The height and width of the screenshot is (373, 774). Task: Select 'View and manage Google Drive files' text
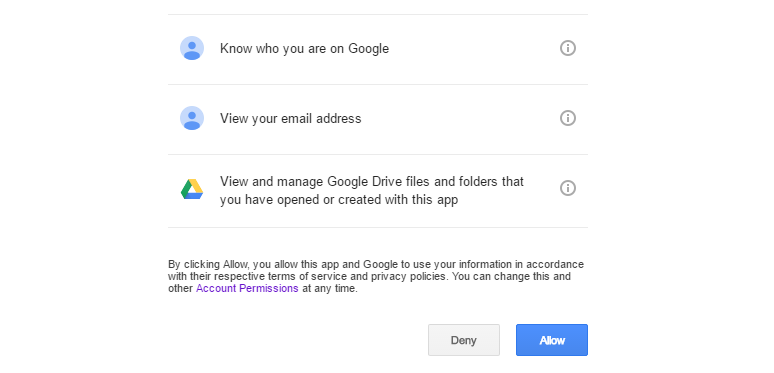[x=372, y=190]
